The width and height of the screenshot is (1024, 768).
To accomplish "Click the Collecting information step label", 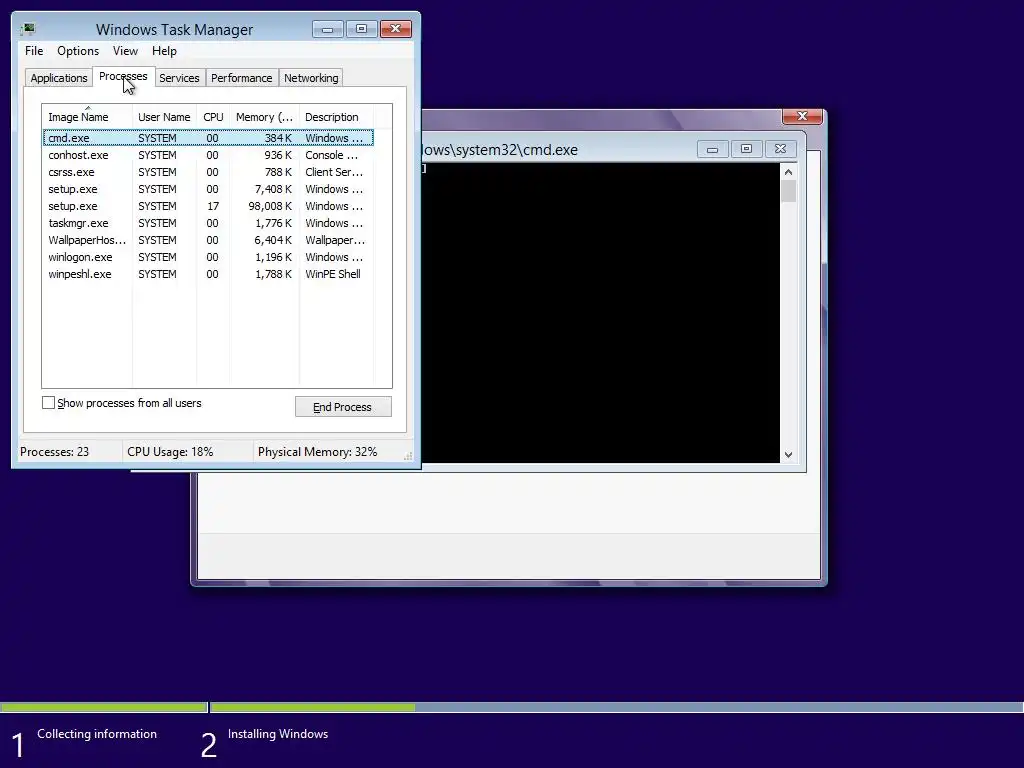I will pyautogui.click(x=97, y=734).
